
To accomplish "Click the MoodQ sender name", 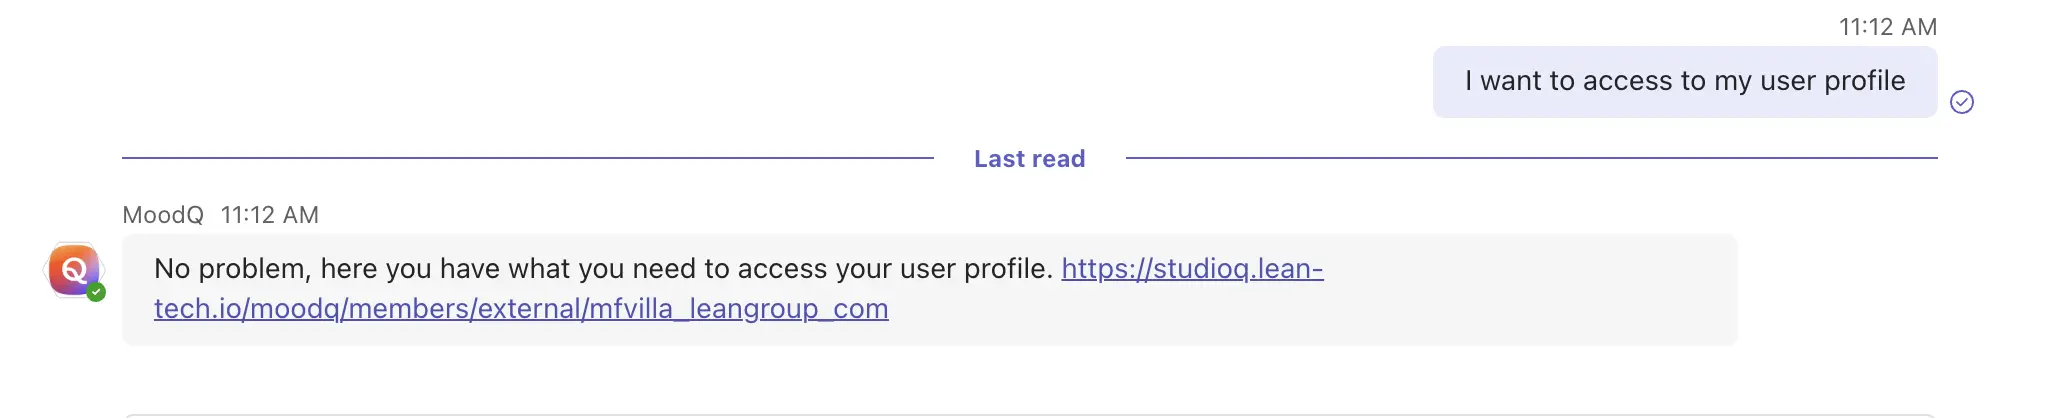I will coord(163,215).
